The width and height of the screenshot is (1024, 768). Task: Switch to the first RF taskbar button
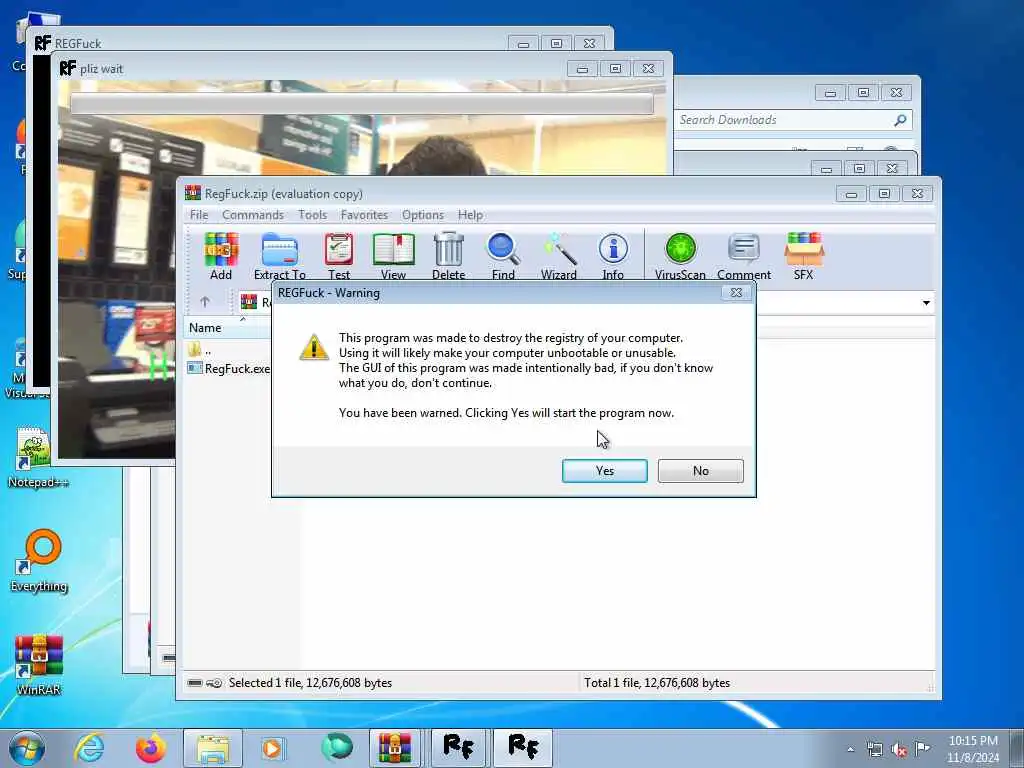click(458, 748)
